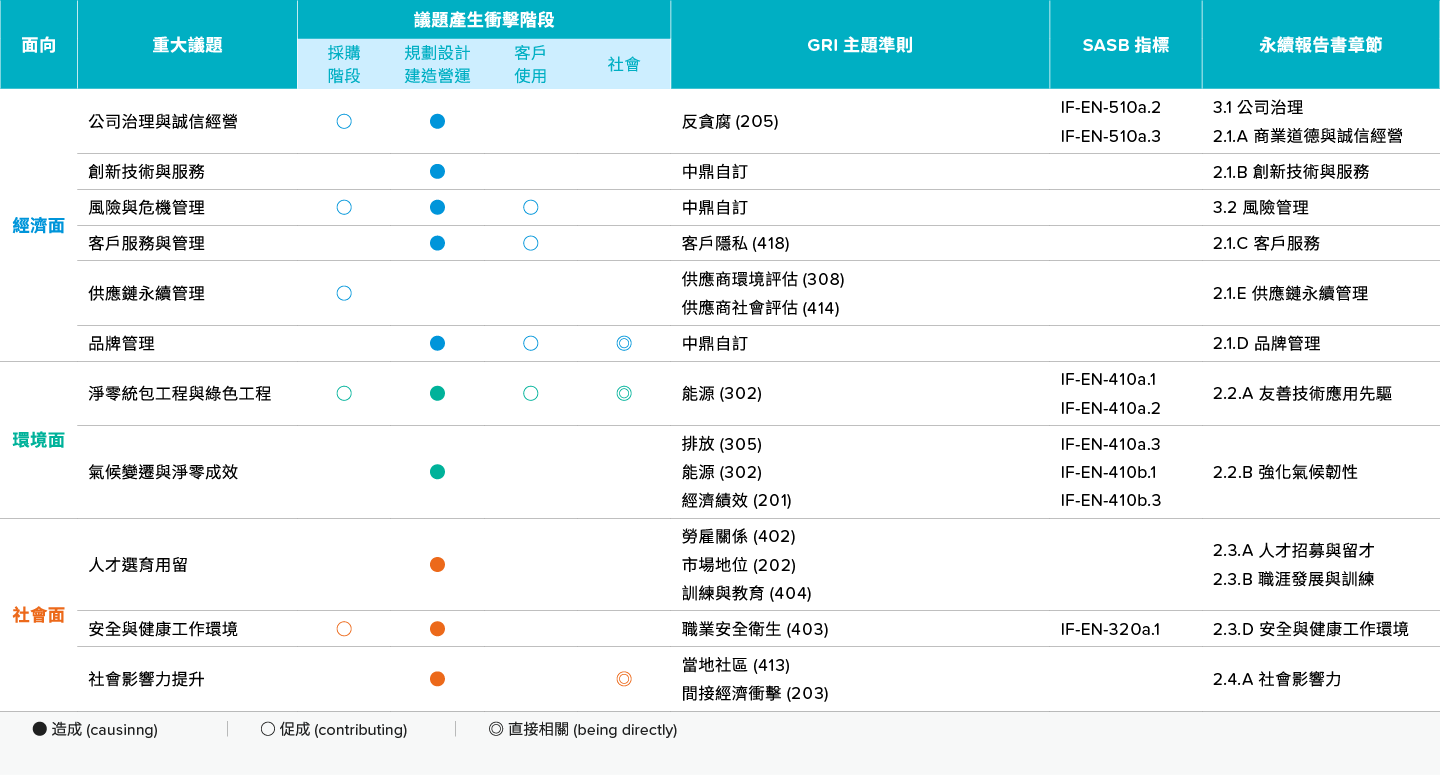Select the 客戶隱私 (418) cell
Image resolution: width=1440 pixels, height=775 pixels.
pyautogui.click(x=736, y=243)
